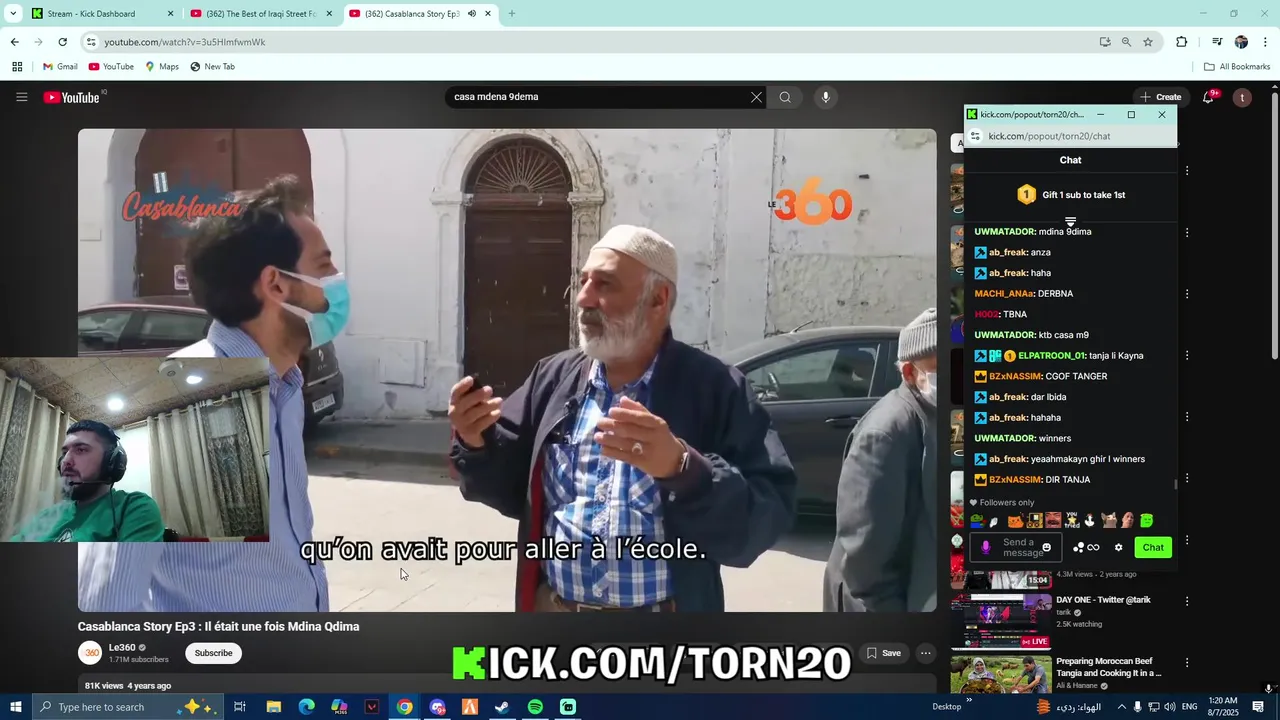Open the Chrome extensions puzzle icon
The height and width of the screenshot is (720, 1280).
tap(1181, 42)
